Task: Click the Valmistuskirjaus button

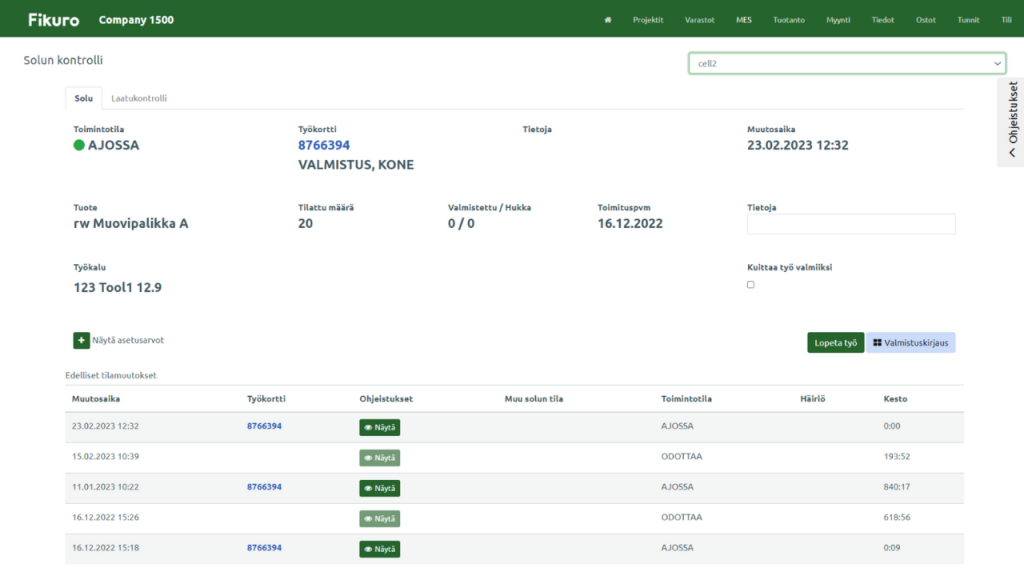Action: (910, 343)
